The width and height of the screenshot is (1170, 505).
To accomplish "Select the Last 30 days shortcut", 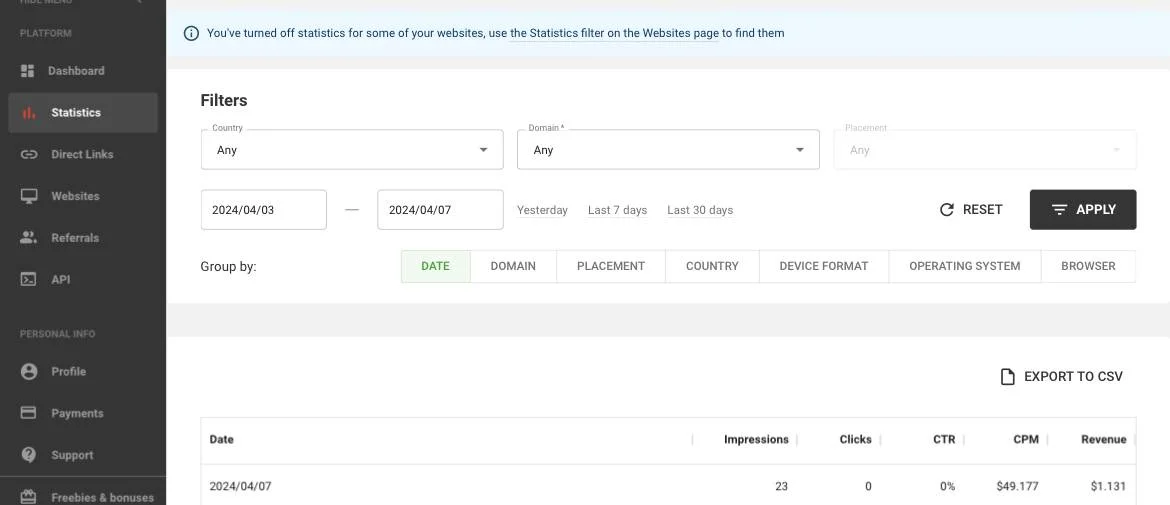I will tap(700, 210).
